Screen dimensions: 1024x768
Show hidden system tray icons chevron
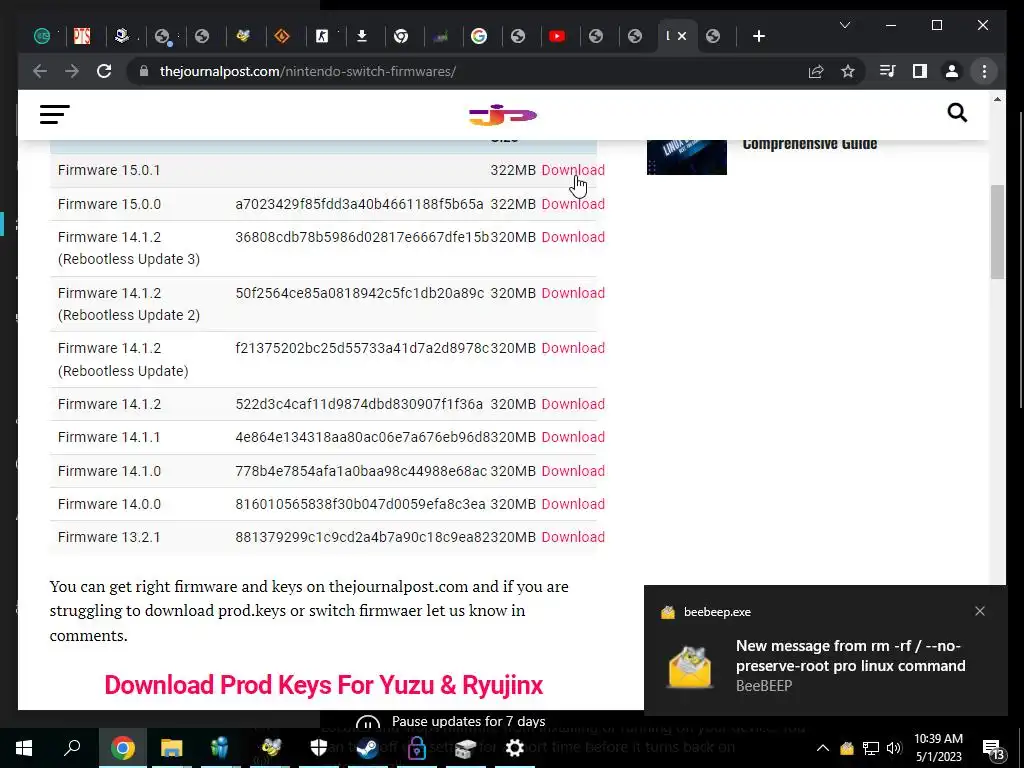coord(823,748)
